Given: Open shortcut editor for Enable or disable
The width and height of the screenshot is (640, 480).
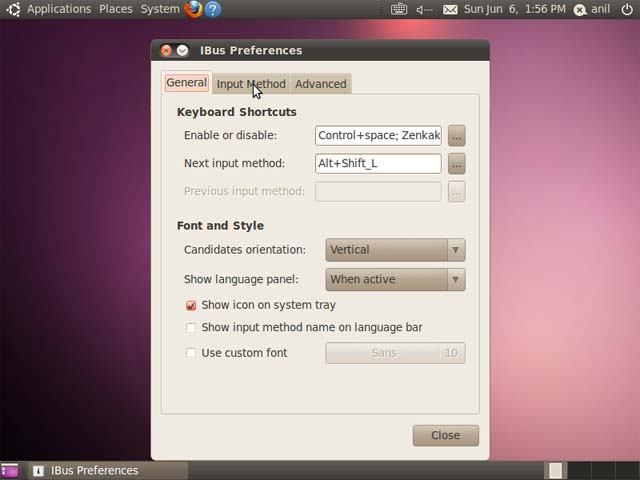Looking at the screenshot, I should coord(457,136).
